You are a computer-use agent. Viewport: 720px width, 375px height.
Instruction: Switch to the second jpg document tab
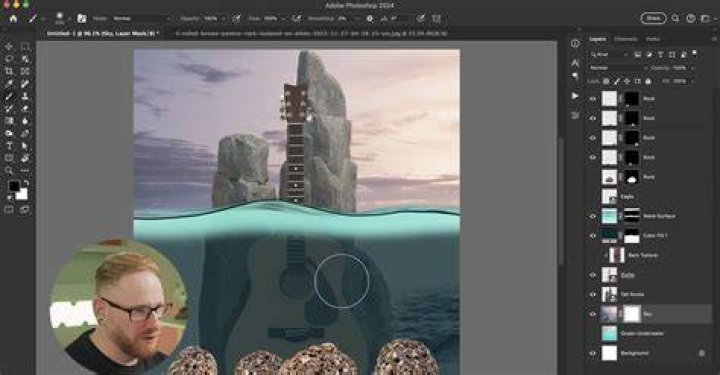[311, 34]
